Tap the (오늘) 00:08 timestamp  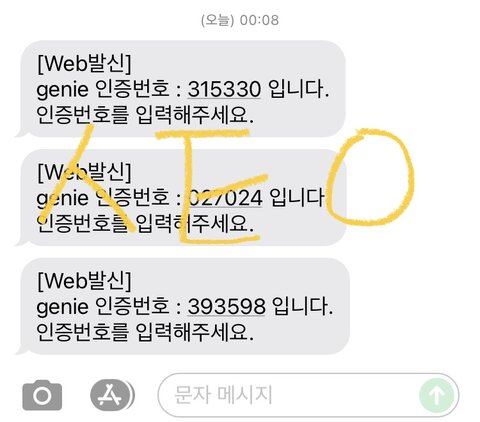pyautogui.click(x=240, y=20)
